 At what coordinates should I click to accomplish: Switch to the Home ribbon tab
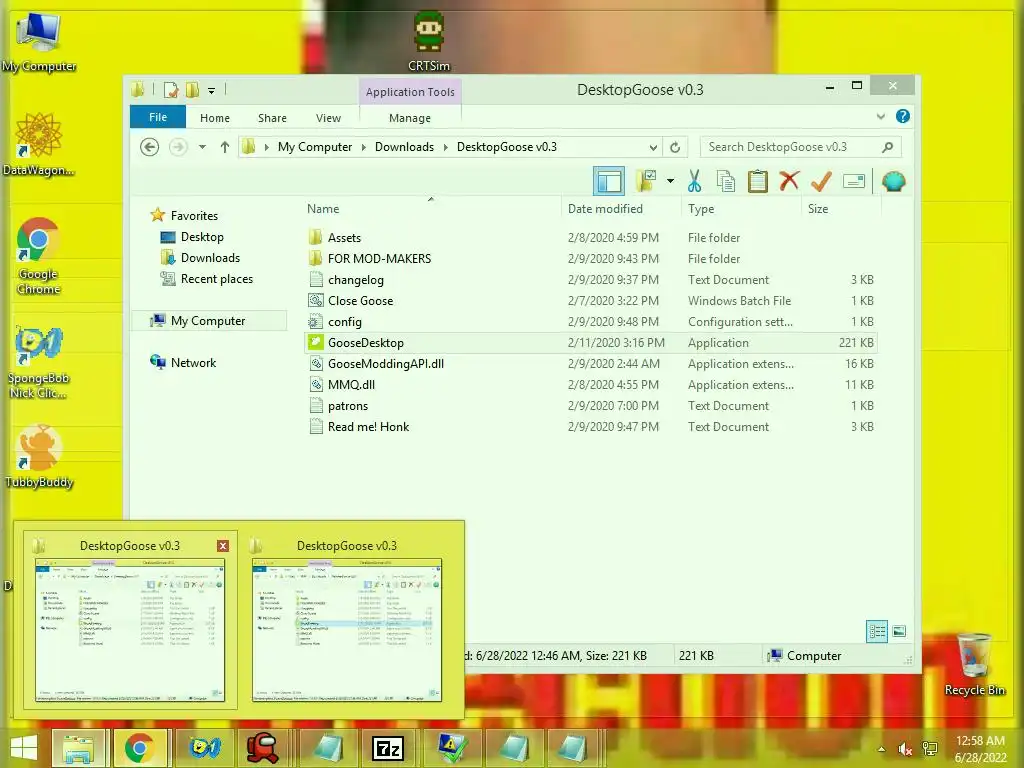(215, 118)
